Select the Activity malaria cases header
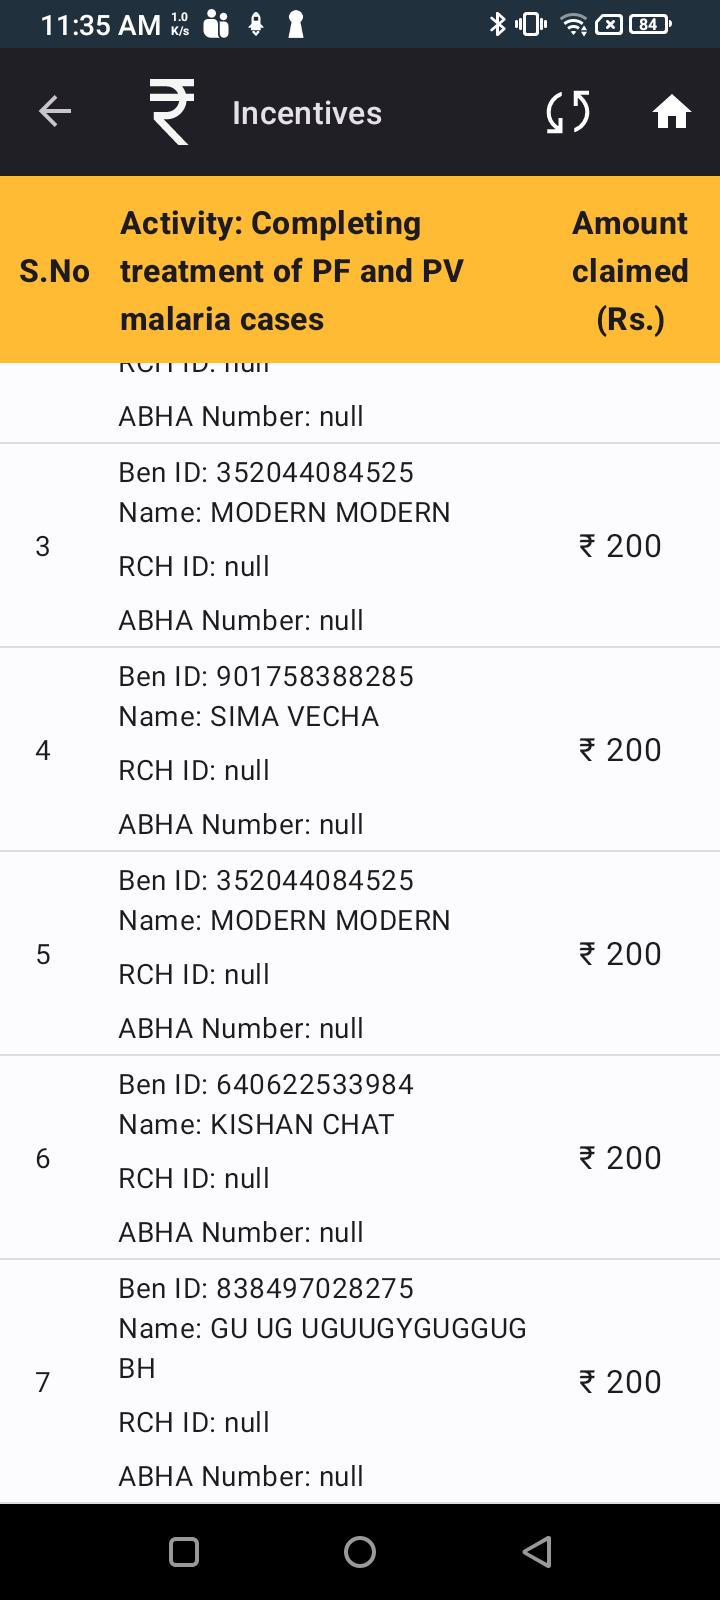Viewport: 720px width, 1600px height. click(x=292, y=271)
